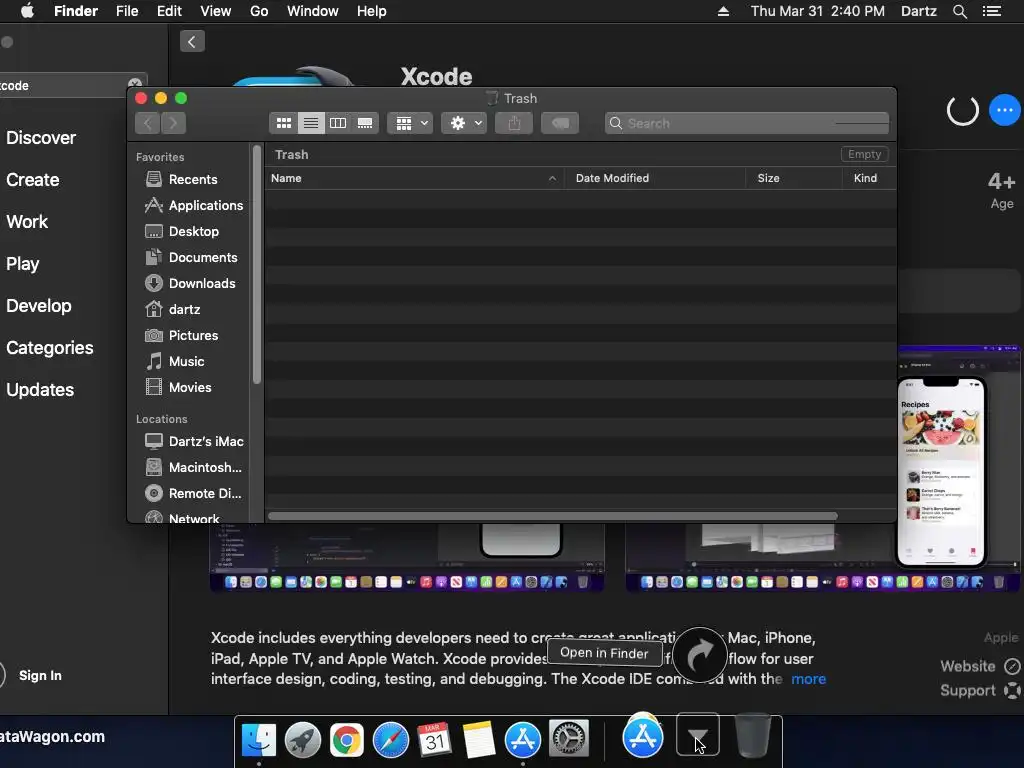The image size is (1024, 768).
Task: Clear the App Store search field
Action: (135, 84)
